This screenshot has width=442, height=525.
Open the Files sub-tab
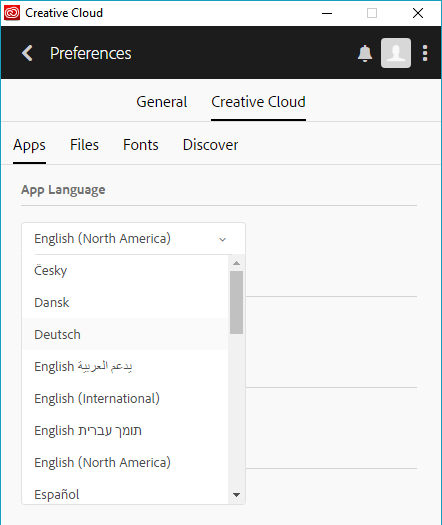[x=84, y=145]
